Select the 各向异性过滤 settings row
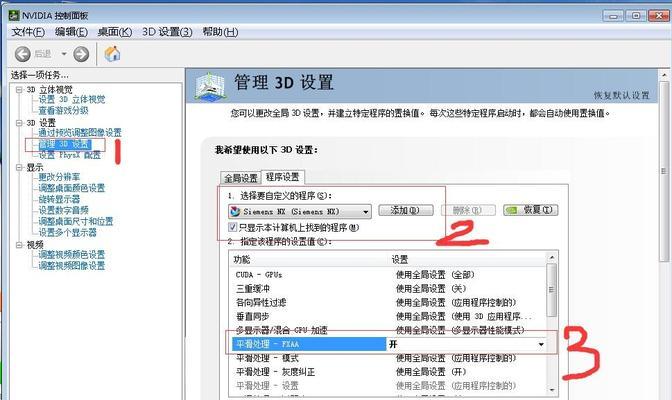Screen dimensions: 672x400 388,303
